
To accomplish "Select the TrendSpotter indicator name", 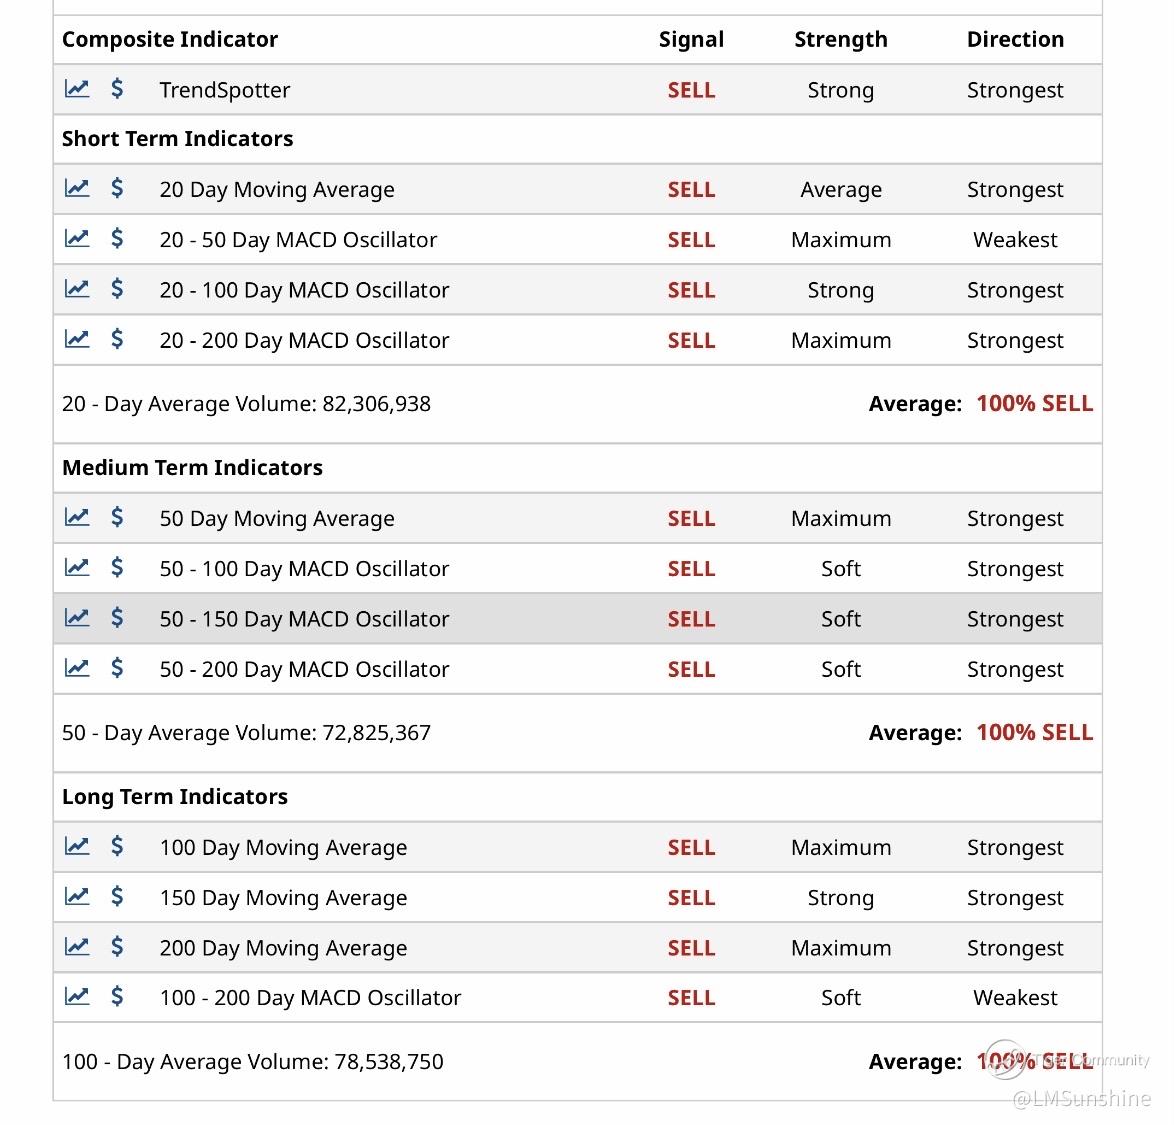I will pos(225,90).
